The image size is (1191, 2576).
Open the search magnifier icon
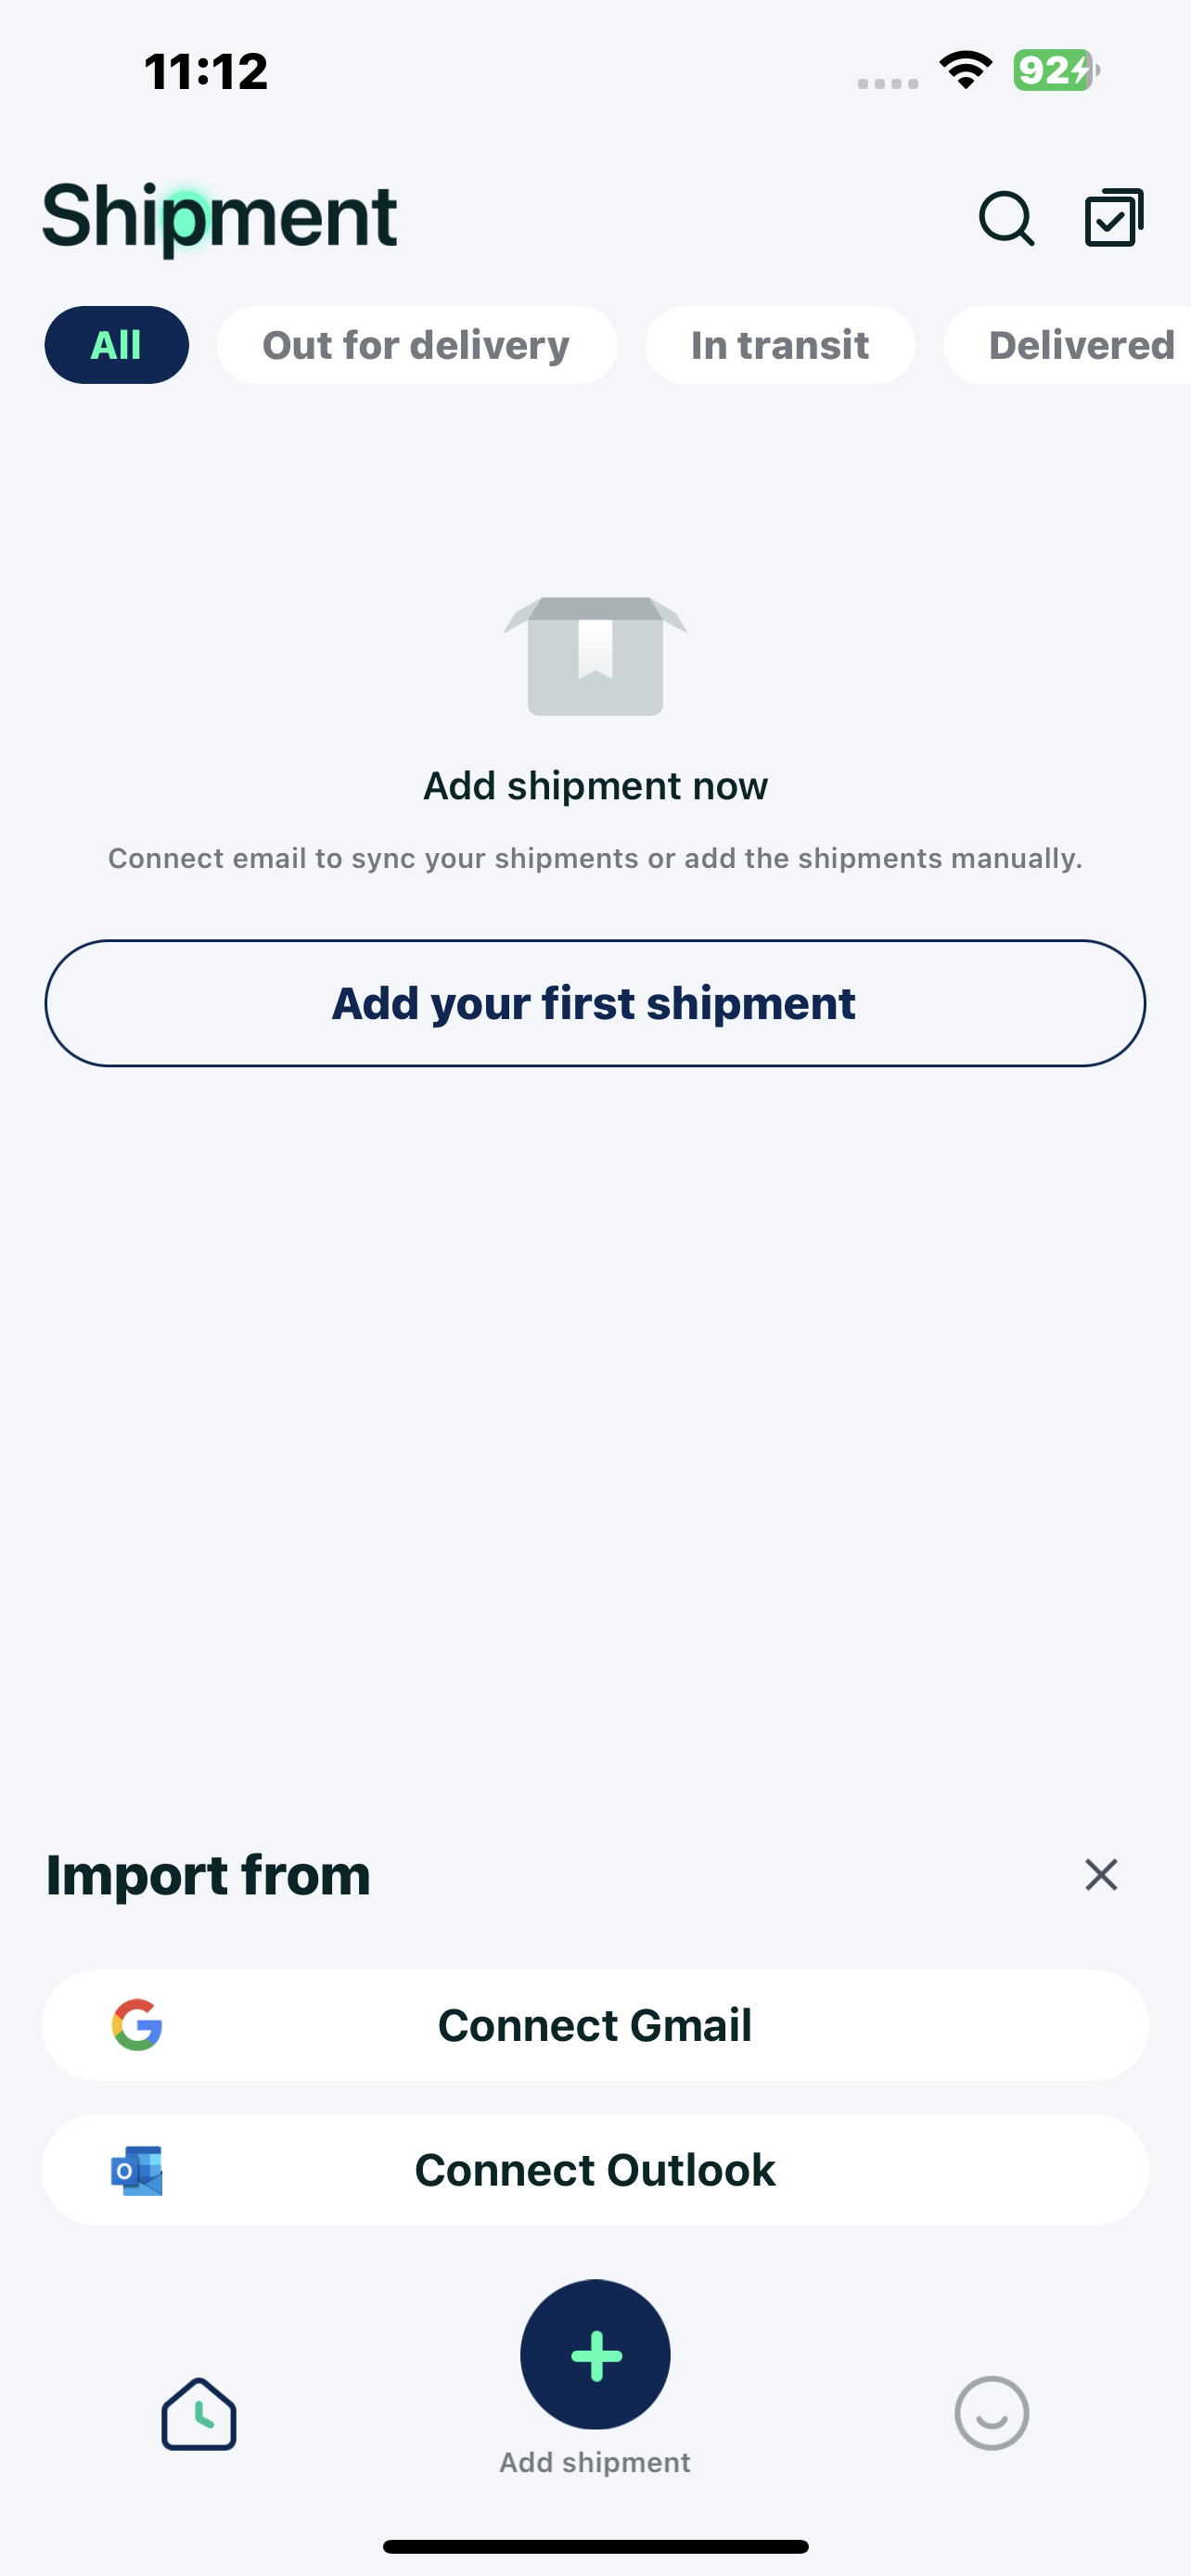[1005, 218]
